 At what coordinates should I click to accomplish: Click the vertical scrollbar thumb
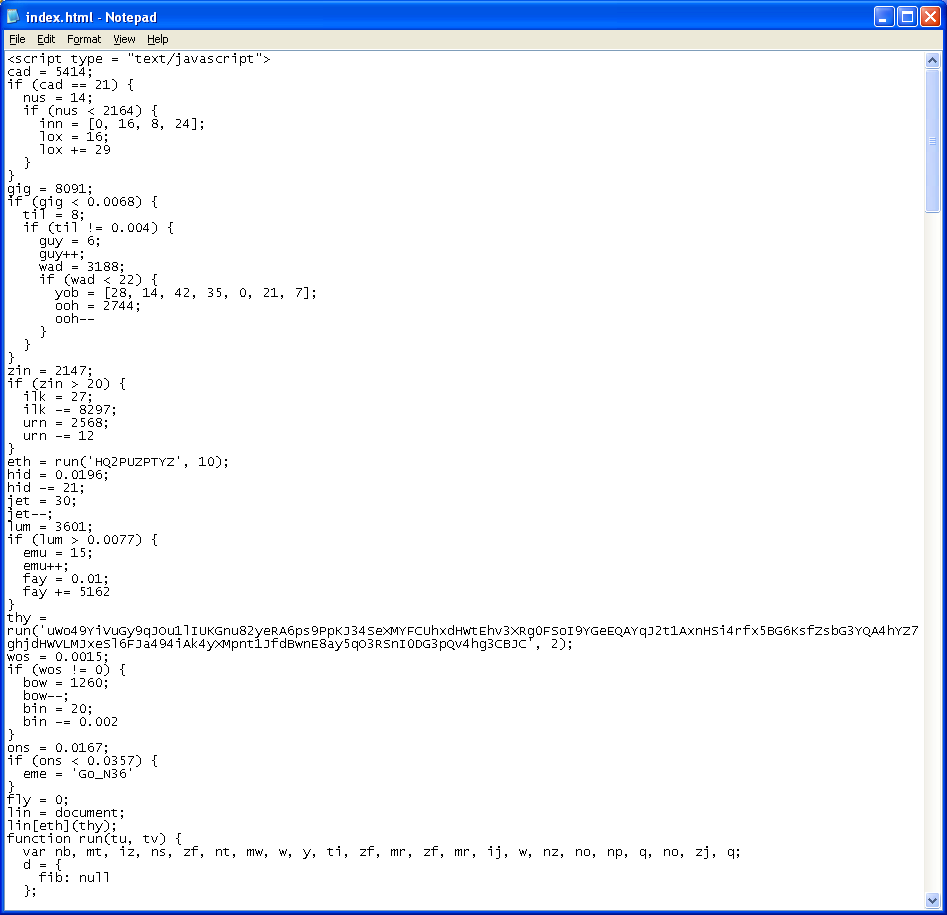click(x=932, y=140)
